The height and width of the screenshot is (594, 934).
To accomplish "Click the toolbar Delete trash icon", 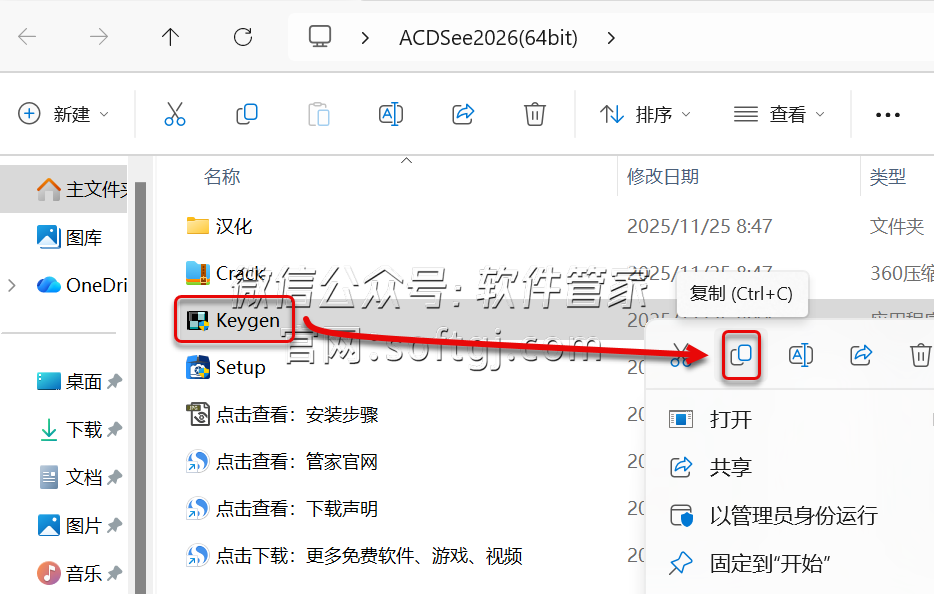I will tap(534, 114).
